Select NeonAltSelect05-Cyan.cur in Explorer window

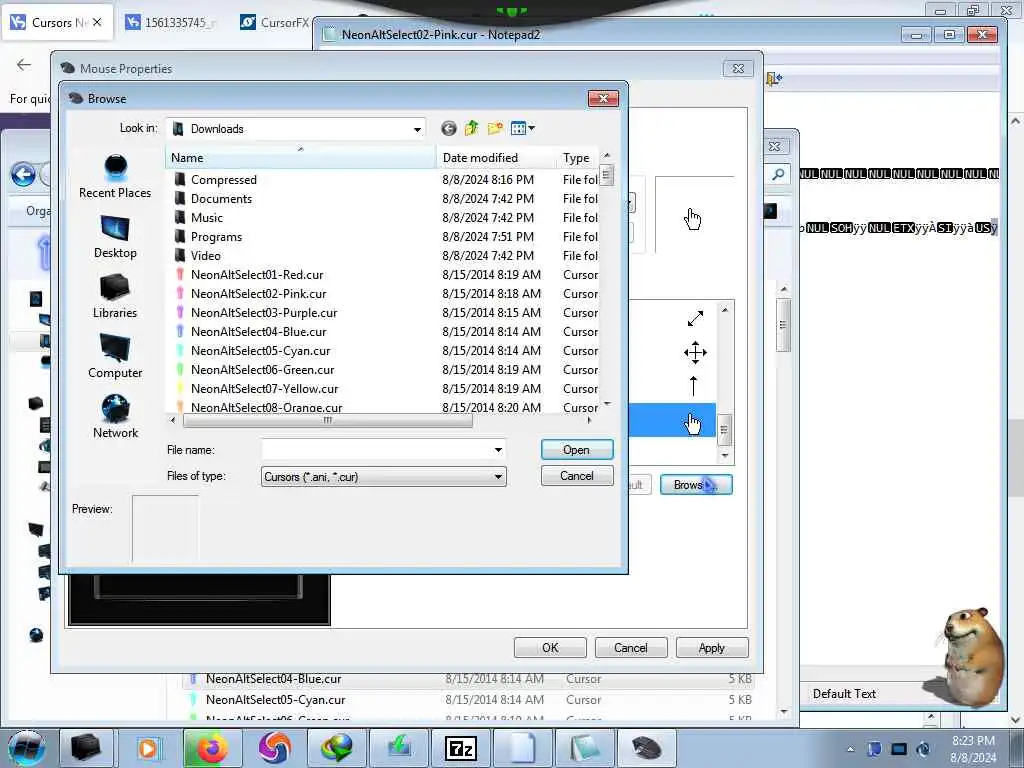point(468,699)
